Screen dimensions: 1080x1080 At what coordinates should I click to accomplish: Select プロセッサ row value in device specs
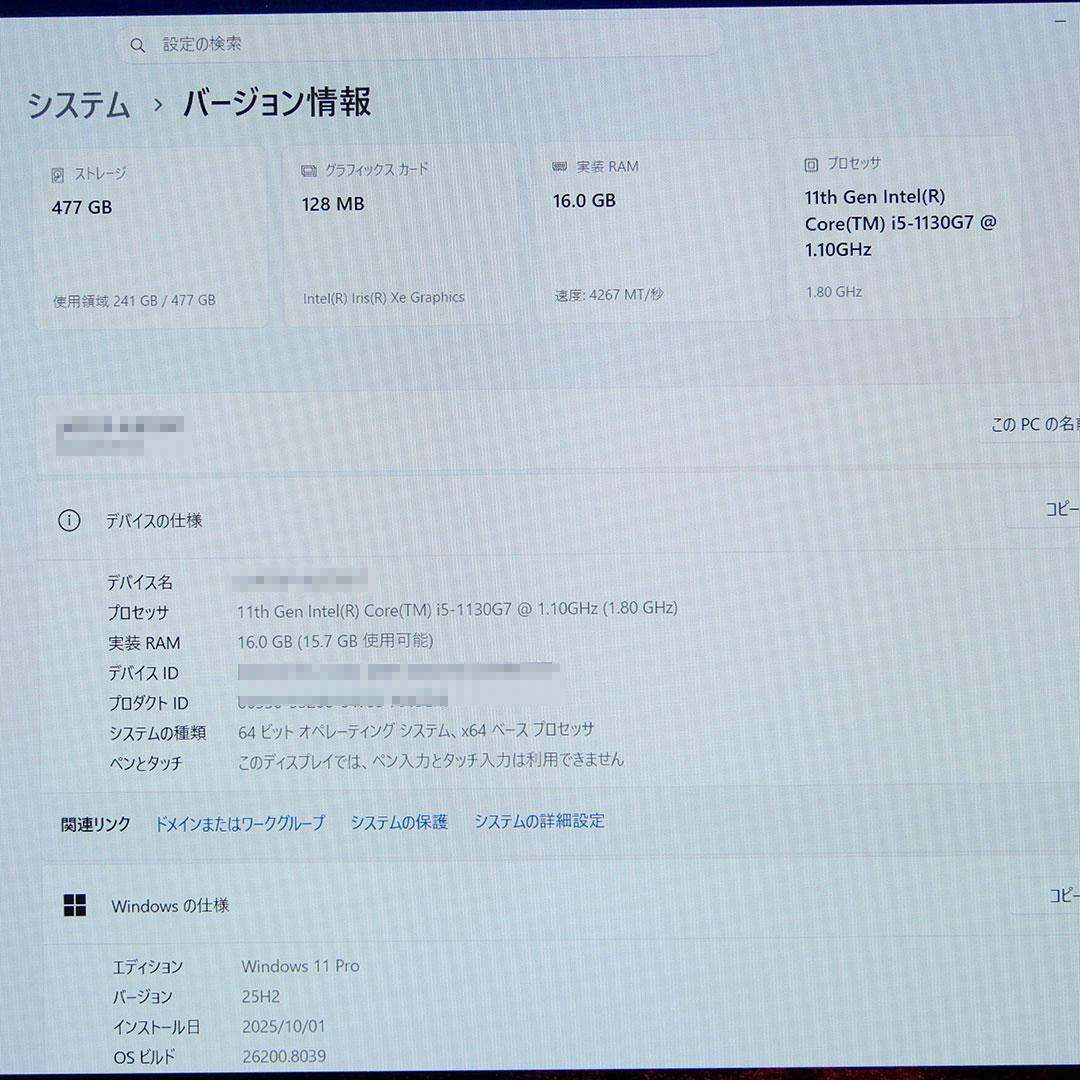(x=457, y=610)
